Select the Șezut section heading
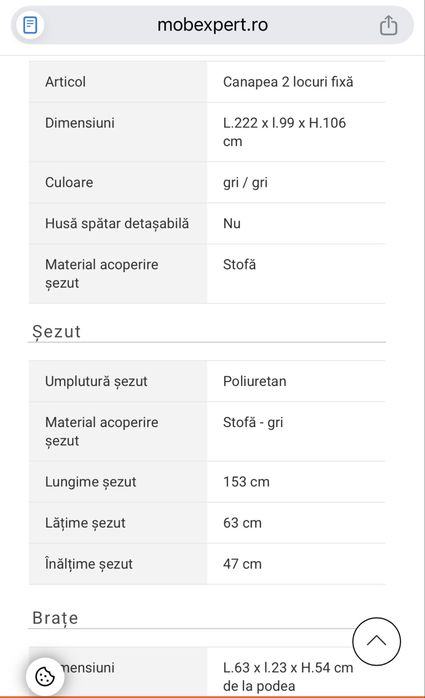This screenshot has width=425, height=698. (57, 332)
